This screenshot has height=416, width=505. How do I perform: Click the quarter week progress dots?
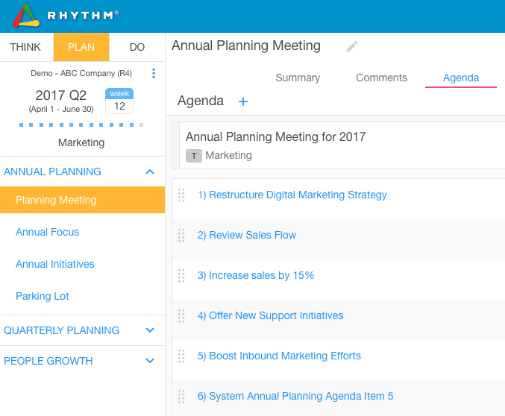click(x=81, y=125)
